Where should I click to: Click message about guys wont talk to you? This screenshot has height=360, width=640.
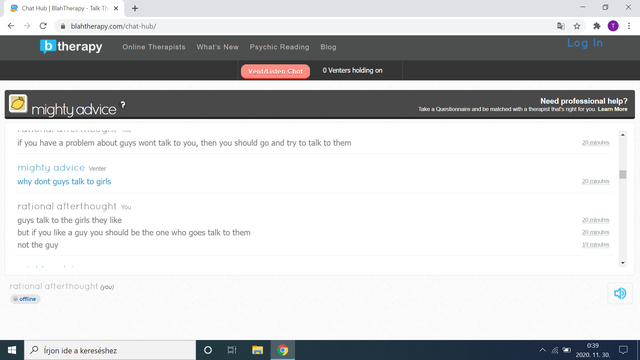point(184,143)
